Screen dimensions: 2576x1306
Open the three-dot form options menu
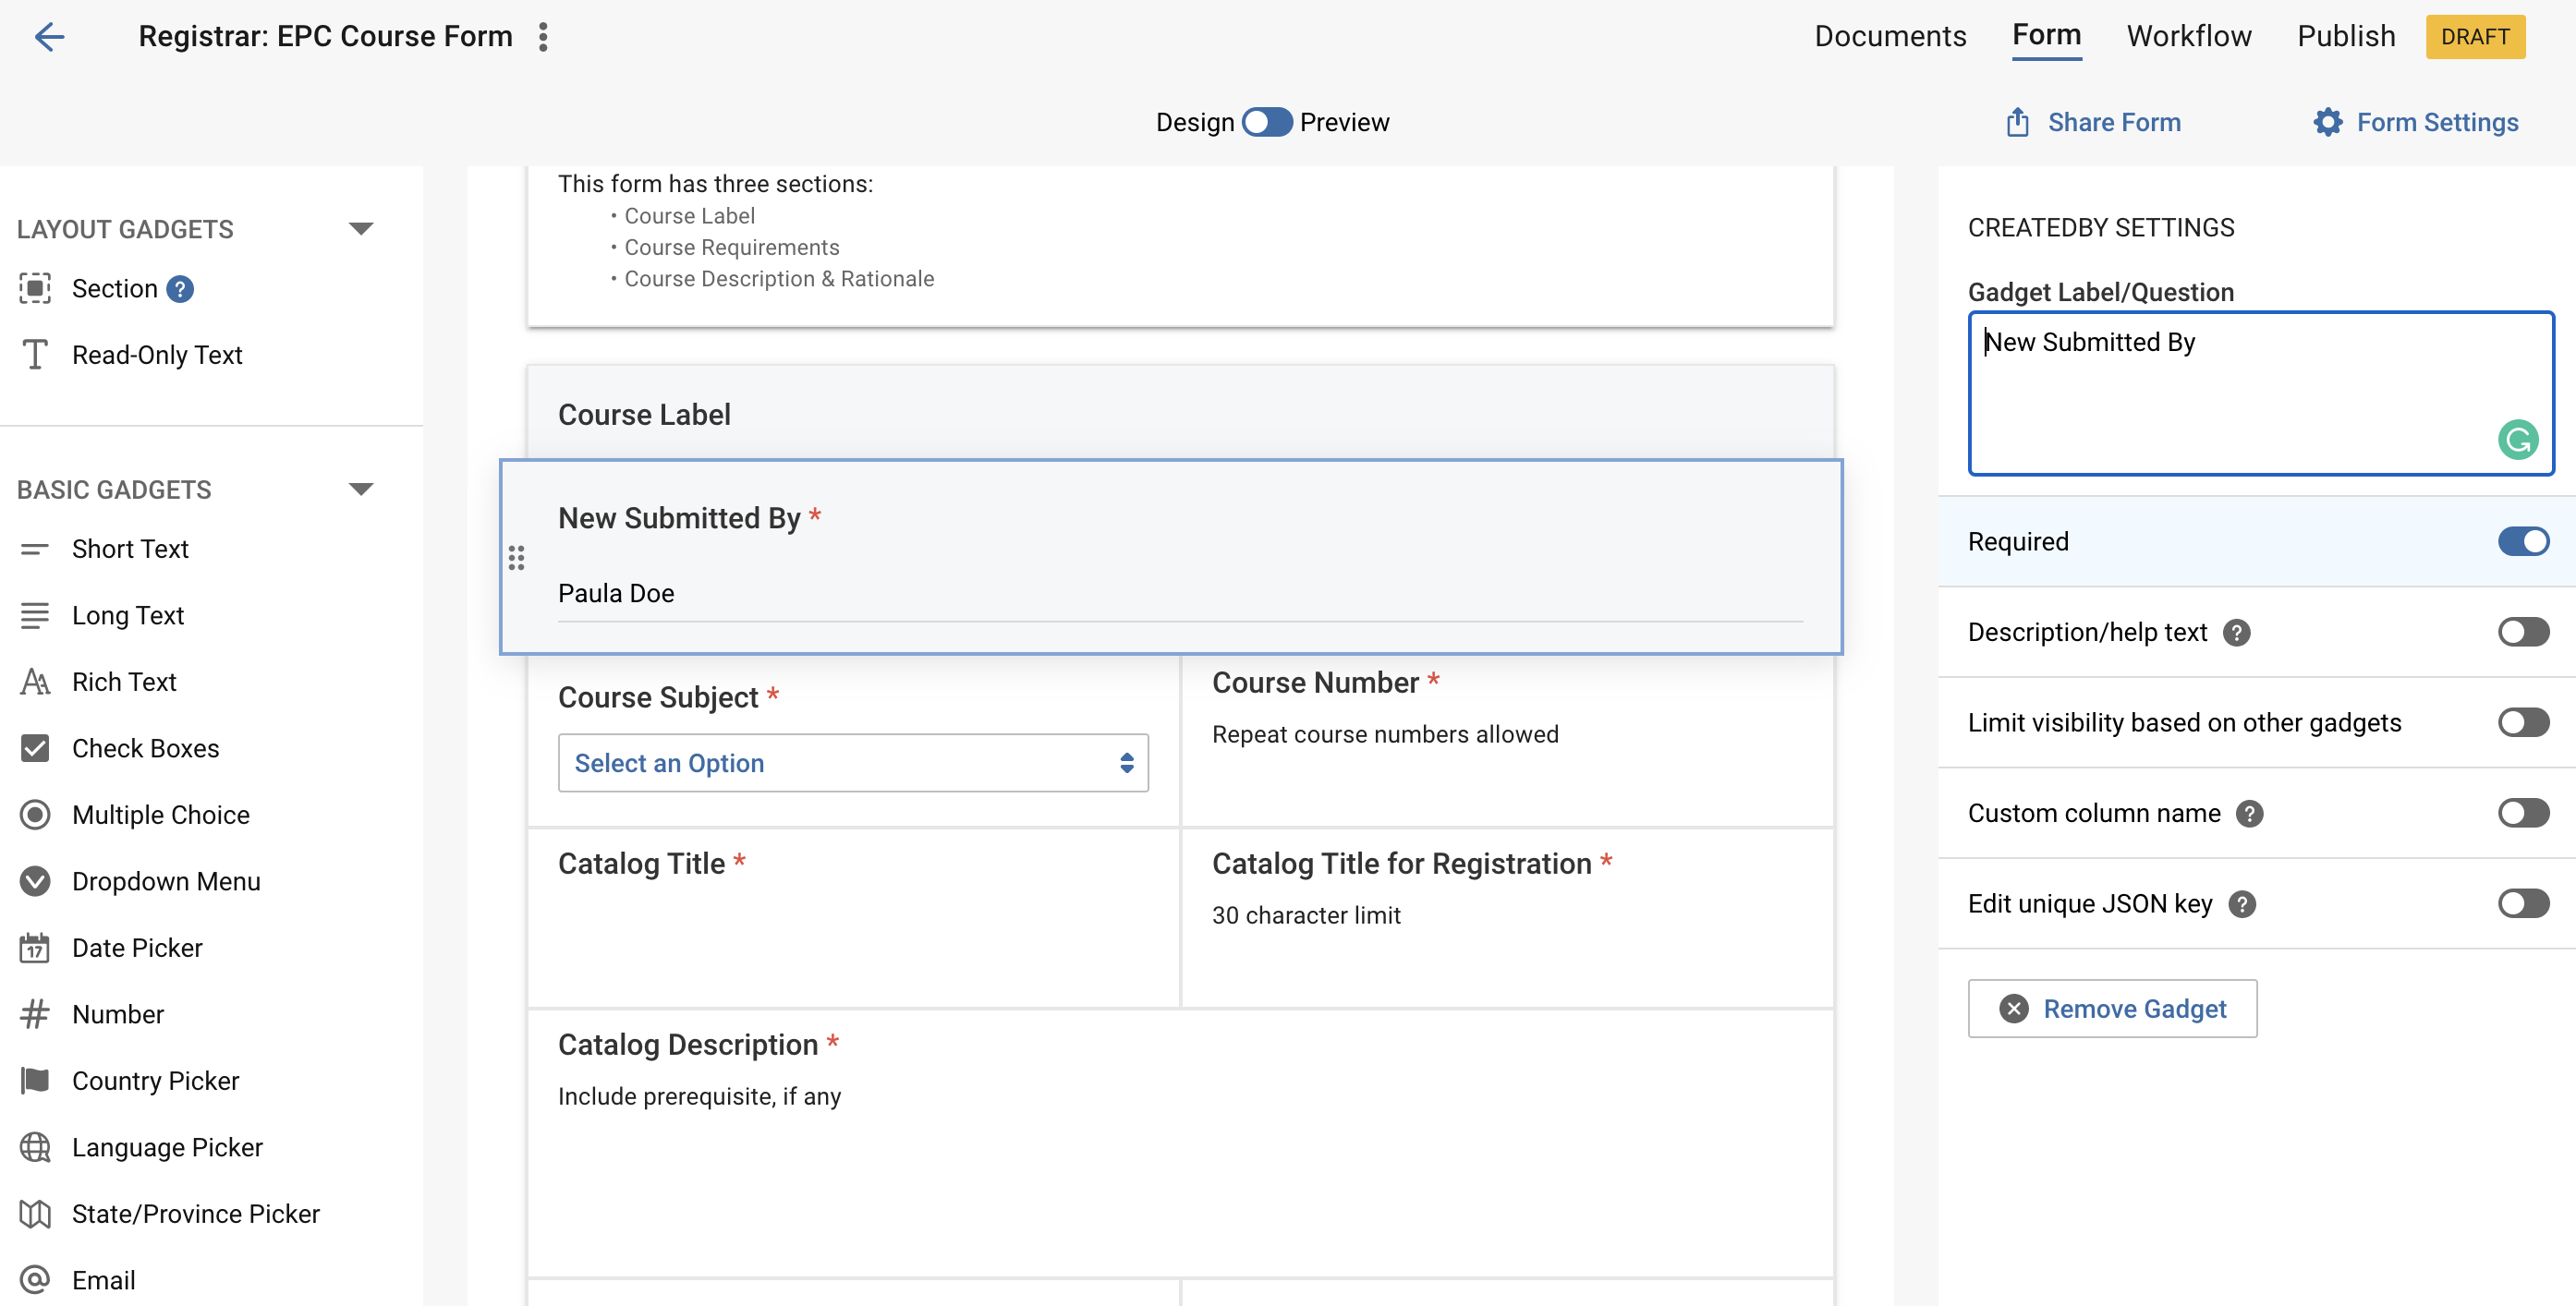coord(543,37)
